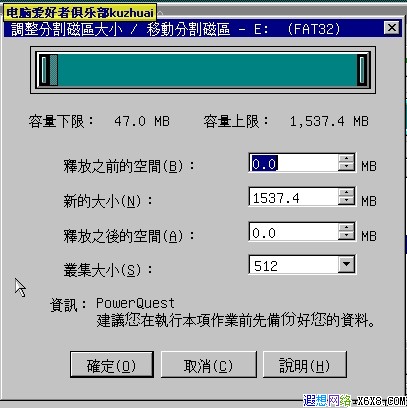407x408 pixels.
Task: Focus the free space before (B) field
Action: [x=294, y=163]
